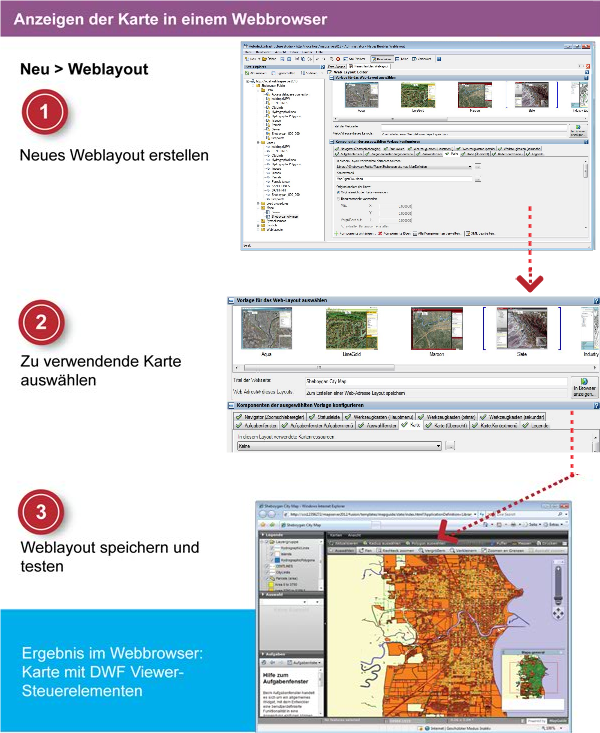Image resolution: width=600 pixels, height=733 pixels.
Task: Open help for the Vorlage section
Action: pos(596,301)
